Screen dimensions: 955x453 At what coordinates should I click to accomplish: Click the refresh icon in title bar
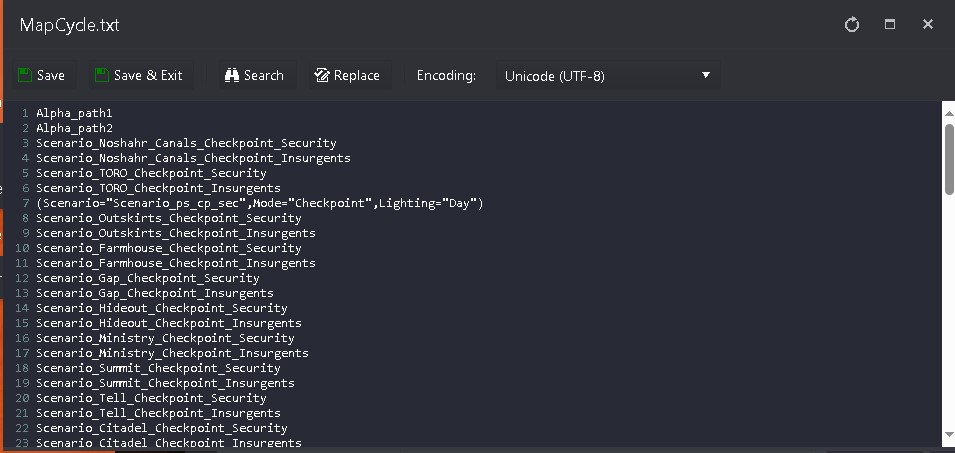coord(851,24)
